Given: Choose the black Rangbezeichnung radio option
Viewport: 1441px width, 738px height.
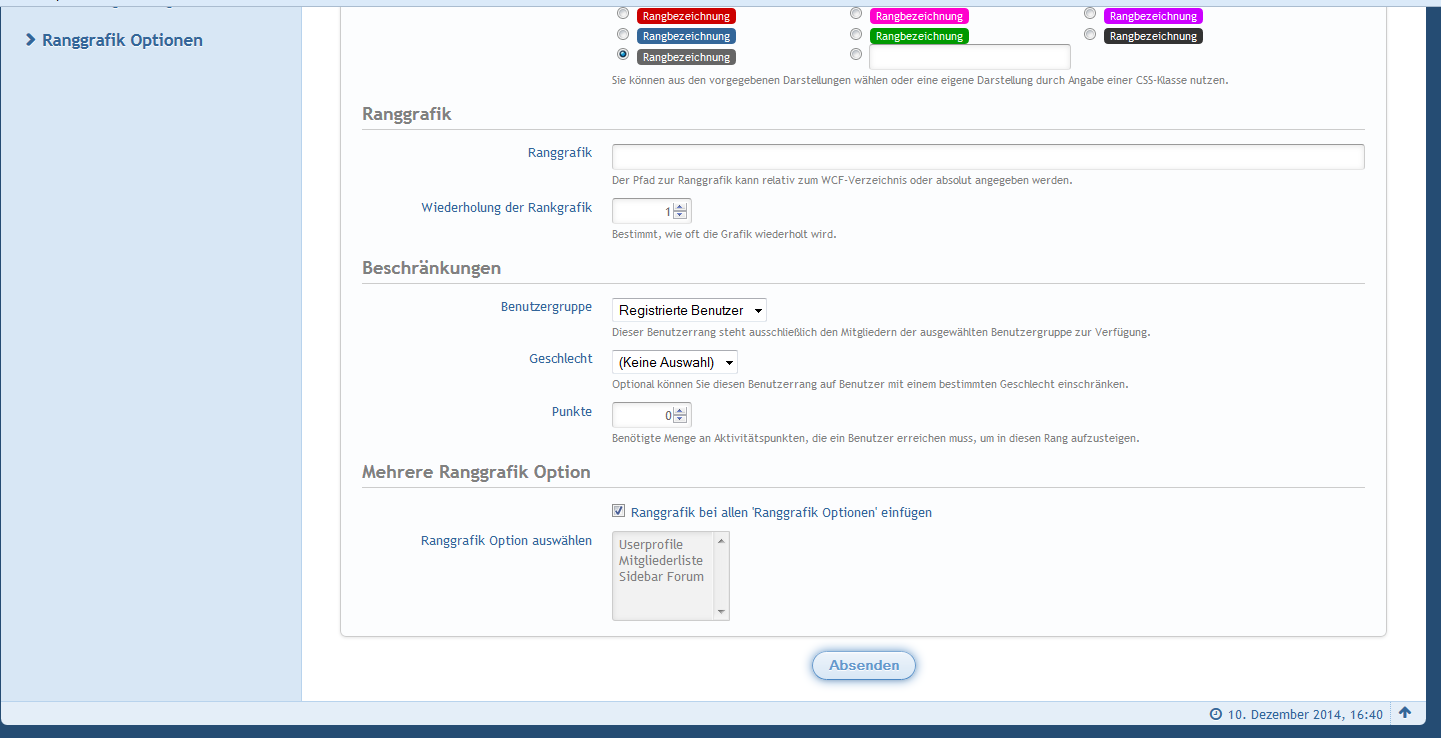Looking at the screenshot, I should pos(1090,34).
